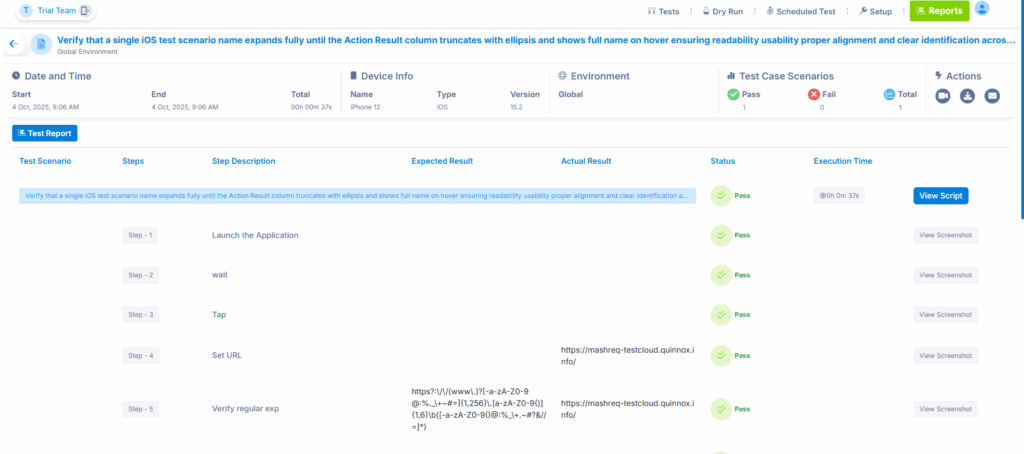The height and width of the screenshot is (454, 1024).
Task: Click the video recording action icon
Action: click(x=942, y=96)
